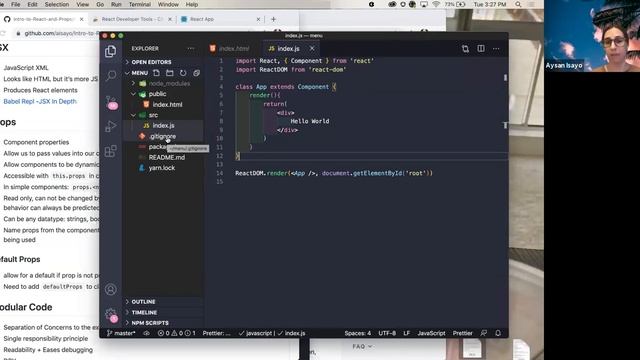
Task: Open Explorer more actions ellipsis
Action: (x=191, y=48)
